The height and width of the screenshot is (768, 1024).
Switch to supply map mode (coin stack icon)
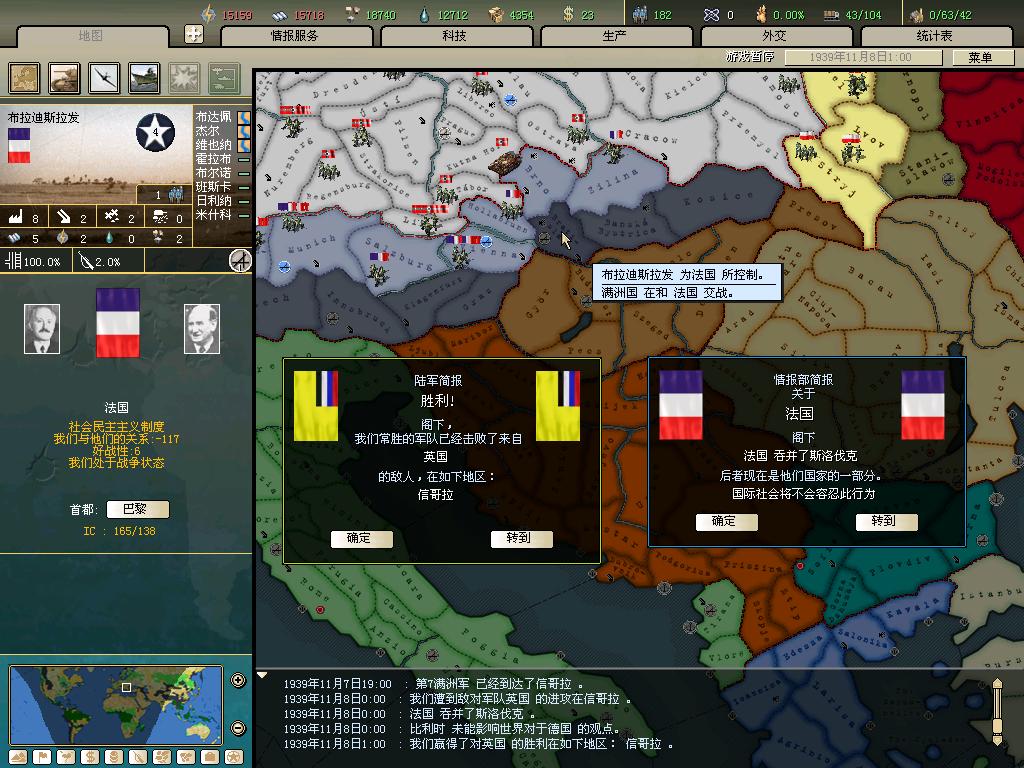point(114,757)
